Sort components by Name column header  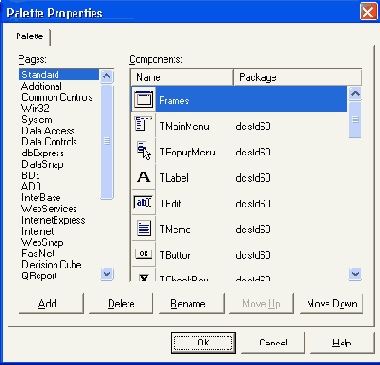[182, 77]
